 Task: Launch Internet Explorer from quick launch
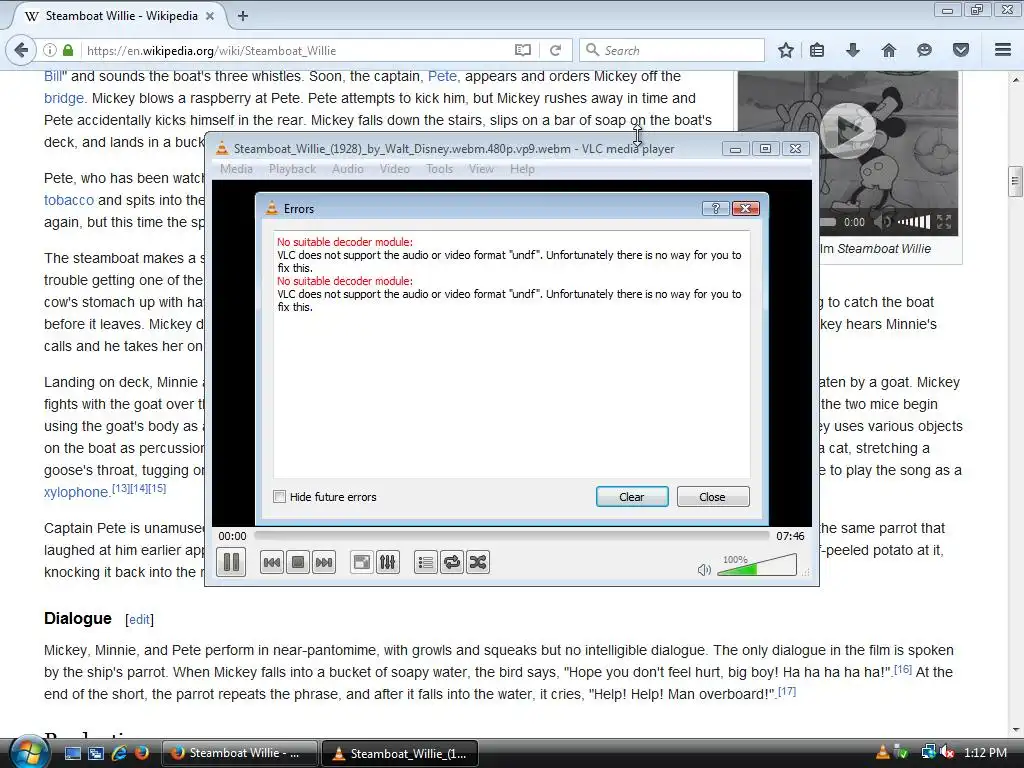click(119, 753)
